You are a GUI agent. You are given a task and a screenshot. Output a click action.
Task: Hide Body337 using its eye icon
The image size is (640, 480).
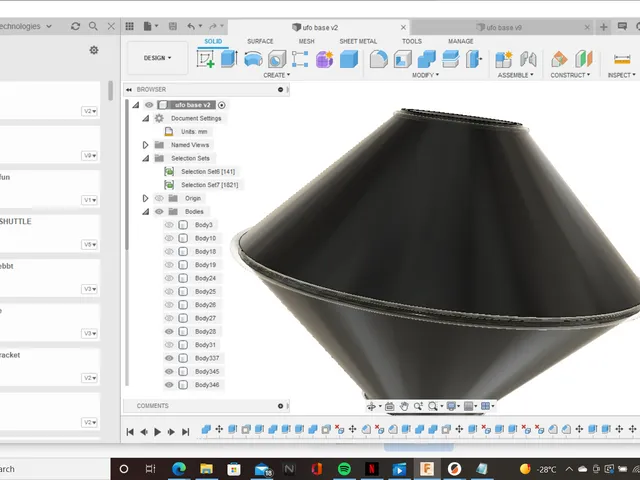169,358
